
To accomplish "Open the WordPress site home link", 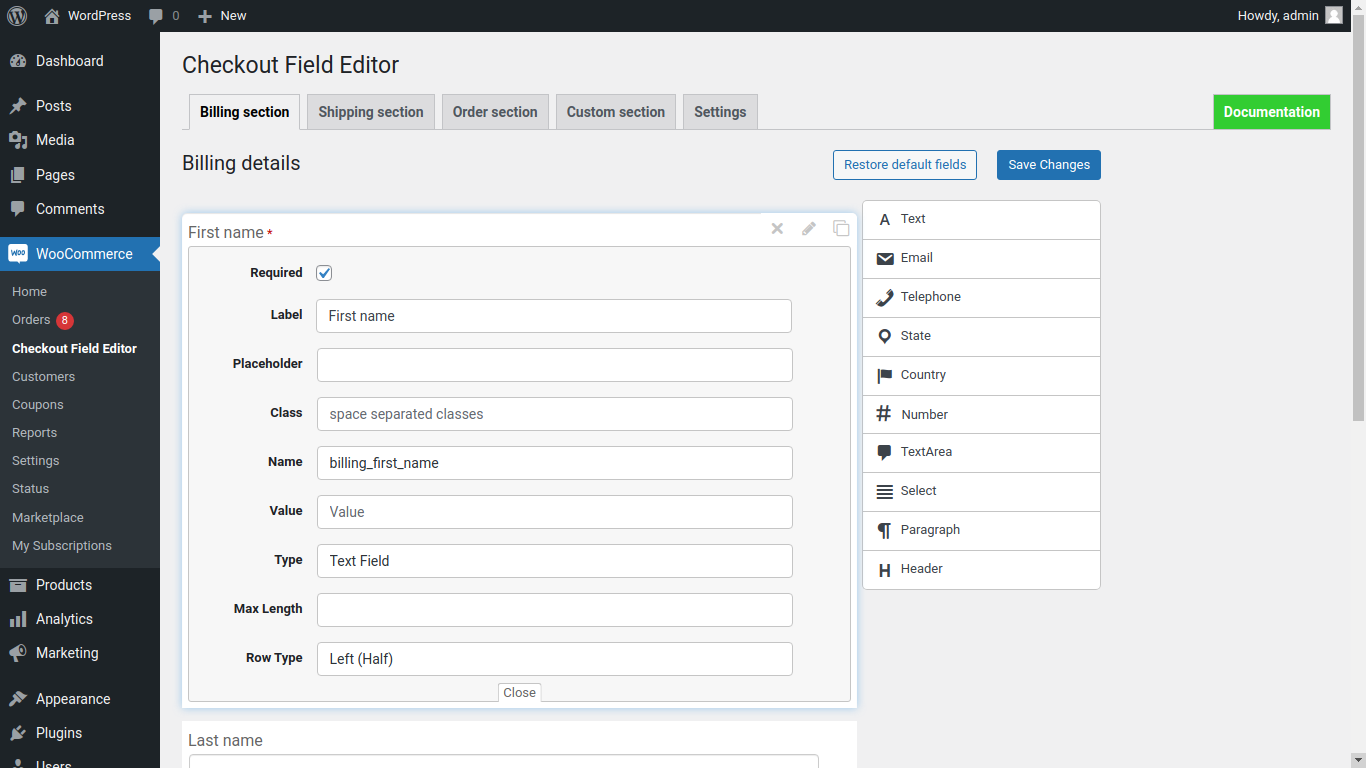I will point(87,16).
